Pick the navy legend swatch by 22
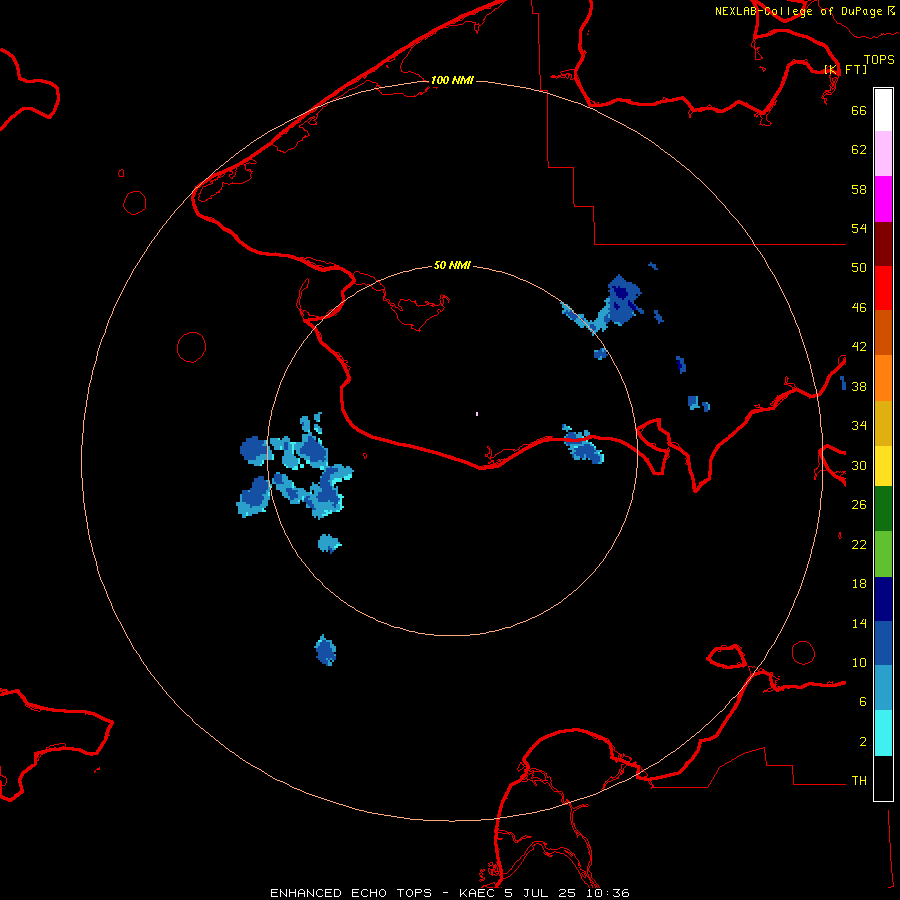The height and width of the screenshot is (900, 900). tap(883, 599)
